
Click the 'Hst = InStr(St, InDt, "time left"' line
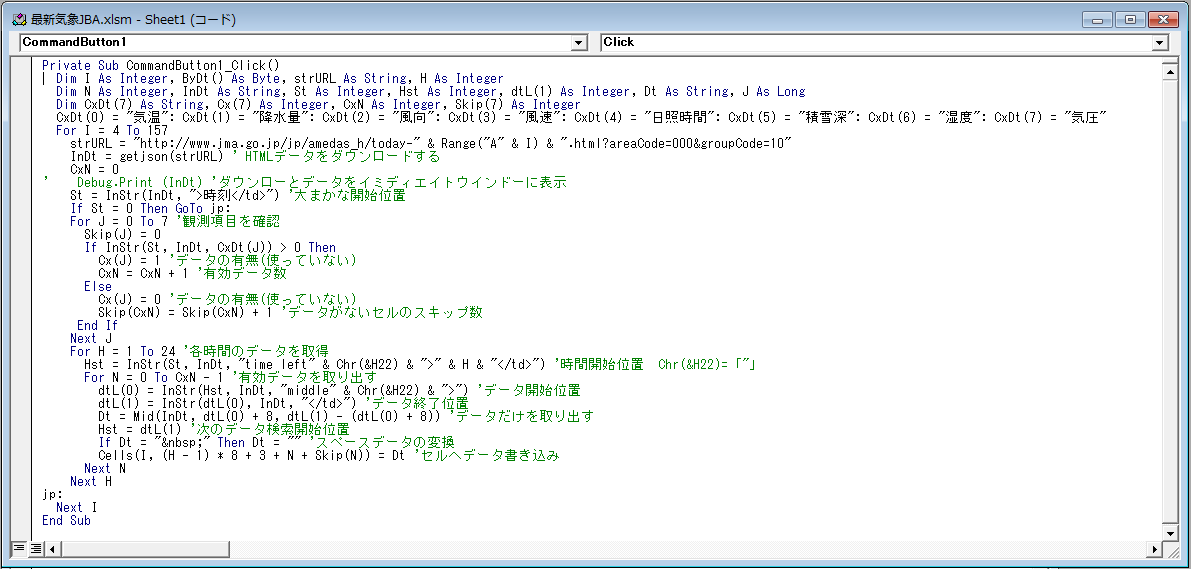(x=419, y=364)
